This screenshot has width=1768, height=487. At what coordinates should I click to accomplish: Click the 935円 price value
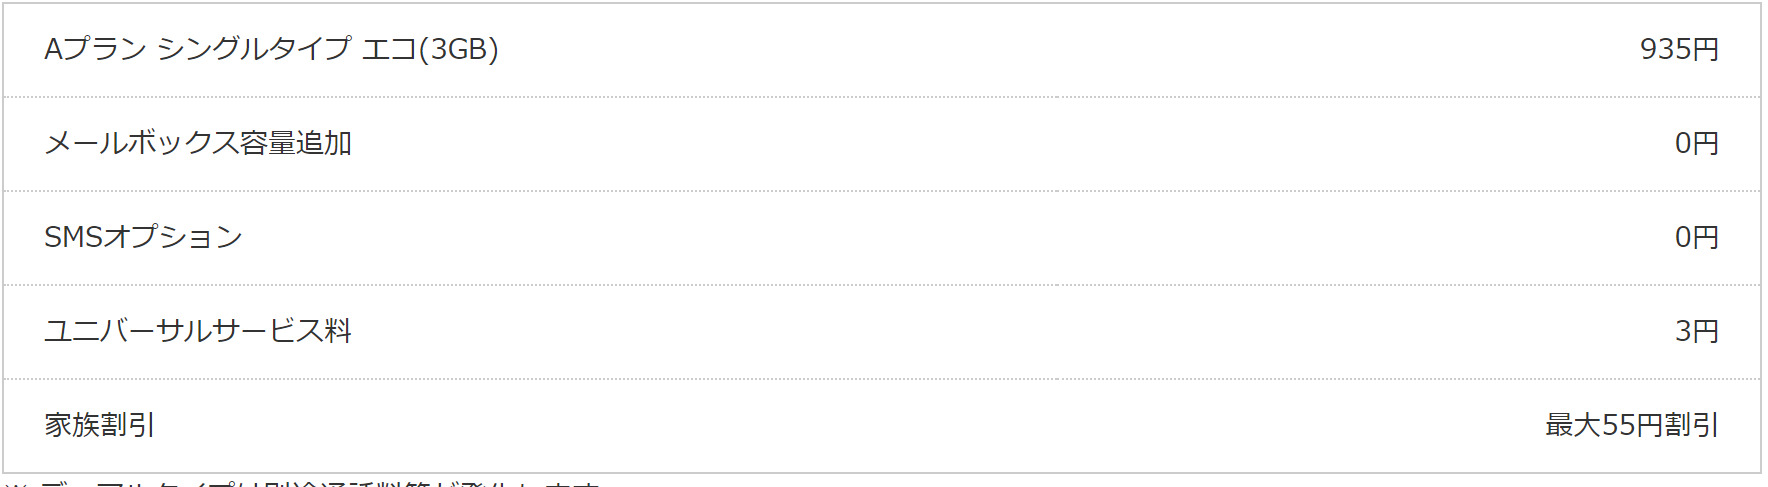tap(1678, 49)
